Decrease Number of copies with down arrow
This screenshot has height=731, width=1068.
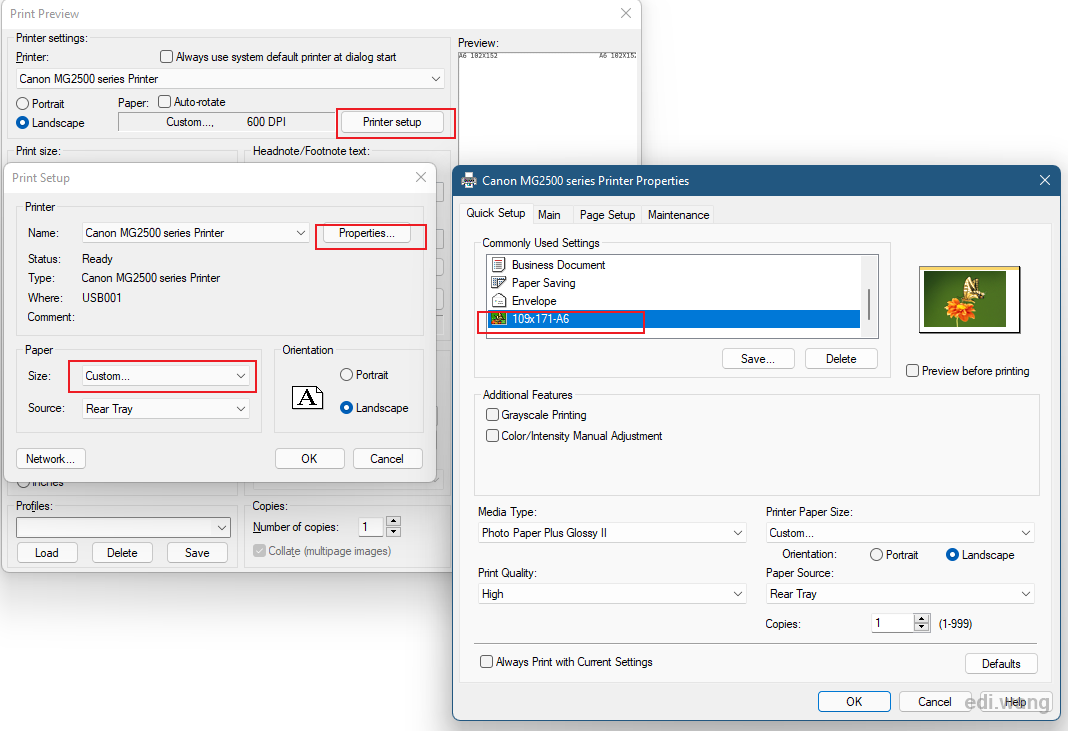[393, 532]
